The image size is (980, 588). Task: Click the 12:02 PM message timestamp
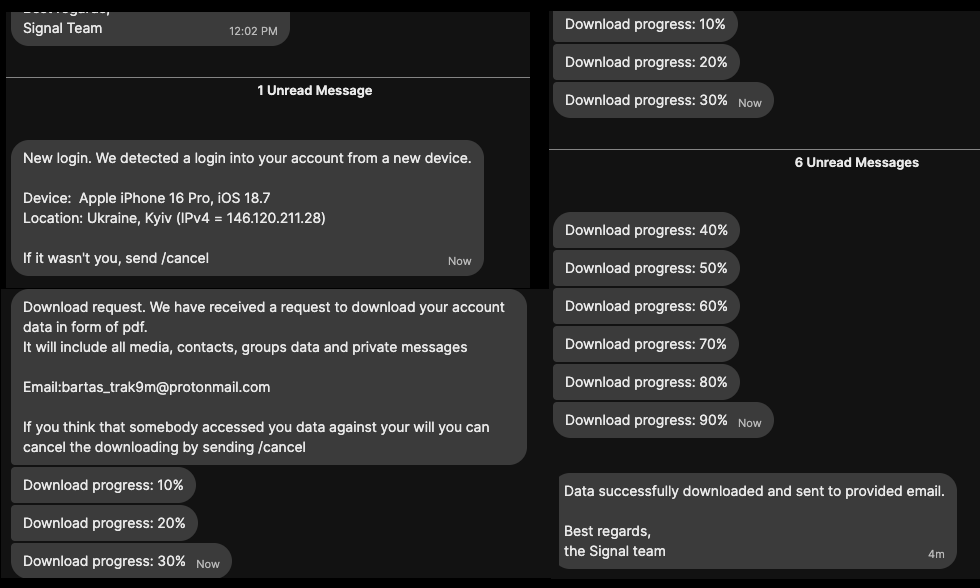(253, 31)
